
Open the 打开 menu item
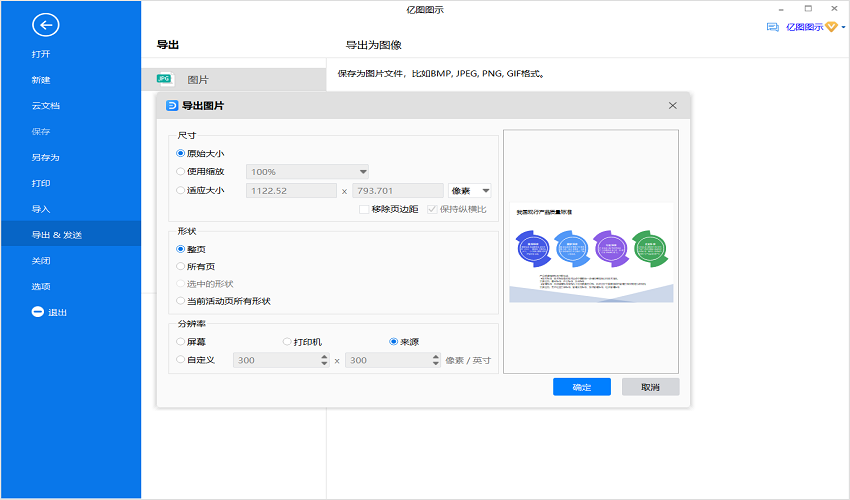tap(41, 54)
